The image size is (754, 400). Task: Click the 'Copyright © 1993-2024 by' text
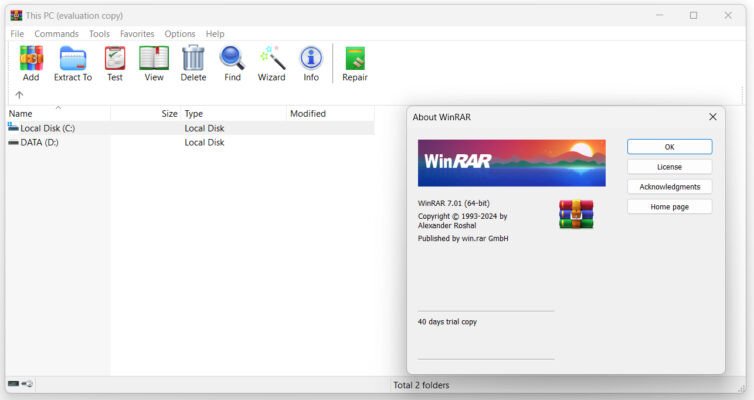463,216
